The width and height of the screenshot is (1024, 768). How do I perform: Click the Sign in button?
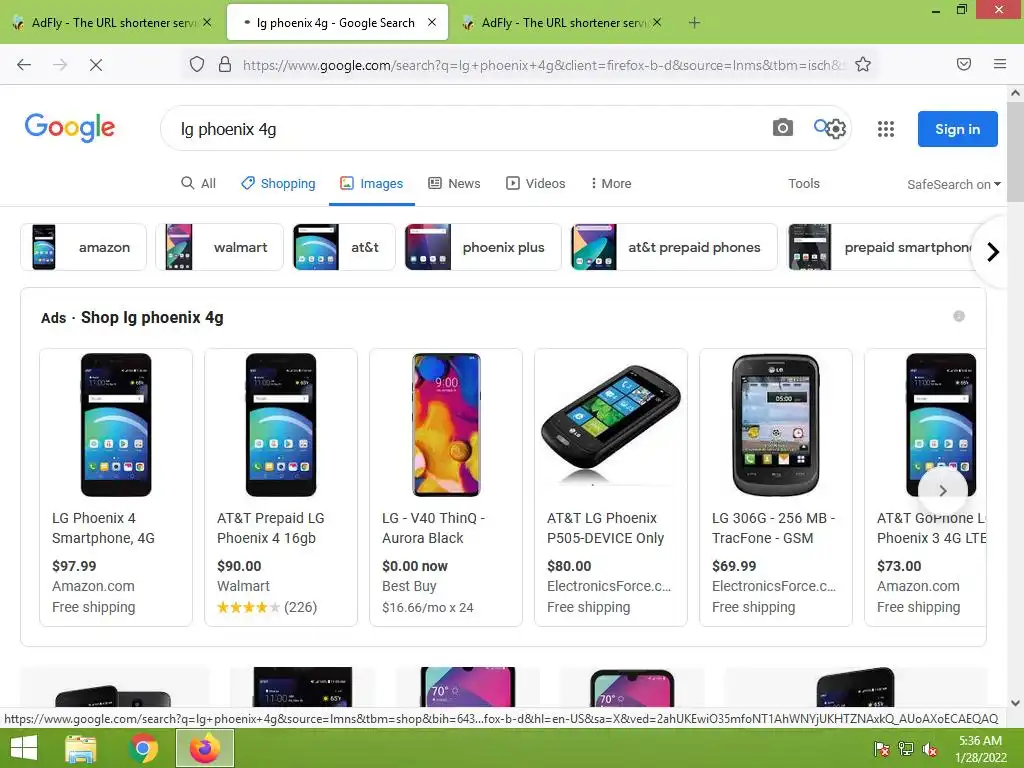pyautogui.click(x=957, y=129)
